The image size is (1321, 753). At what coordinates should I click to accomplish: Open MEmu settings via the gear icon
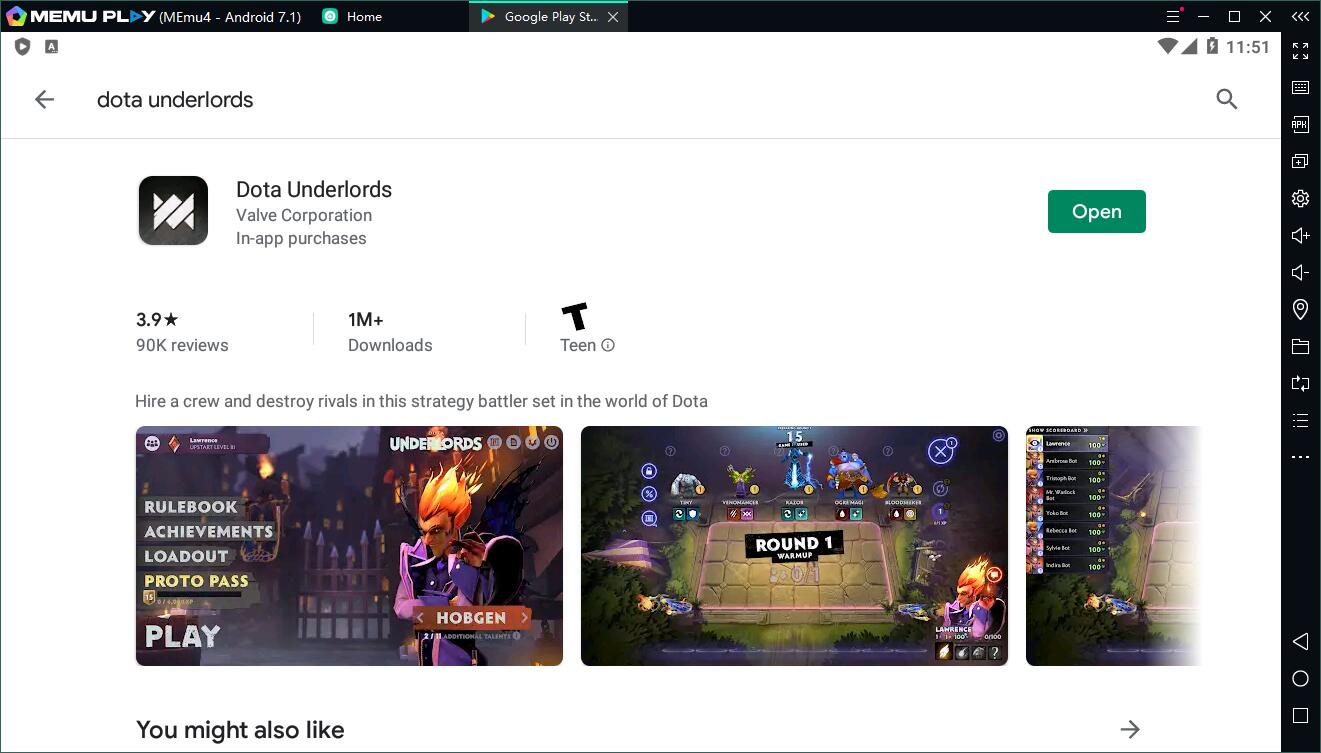(1300, 198)
